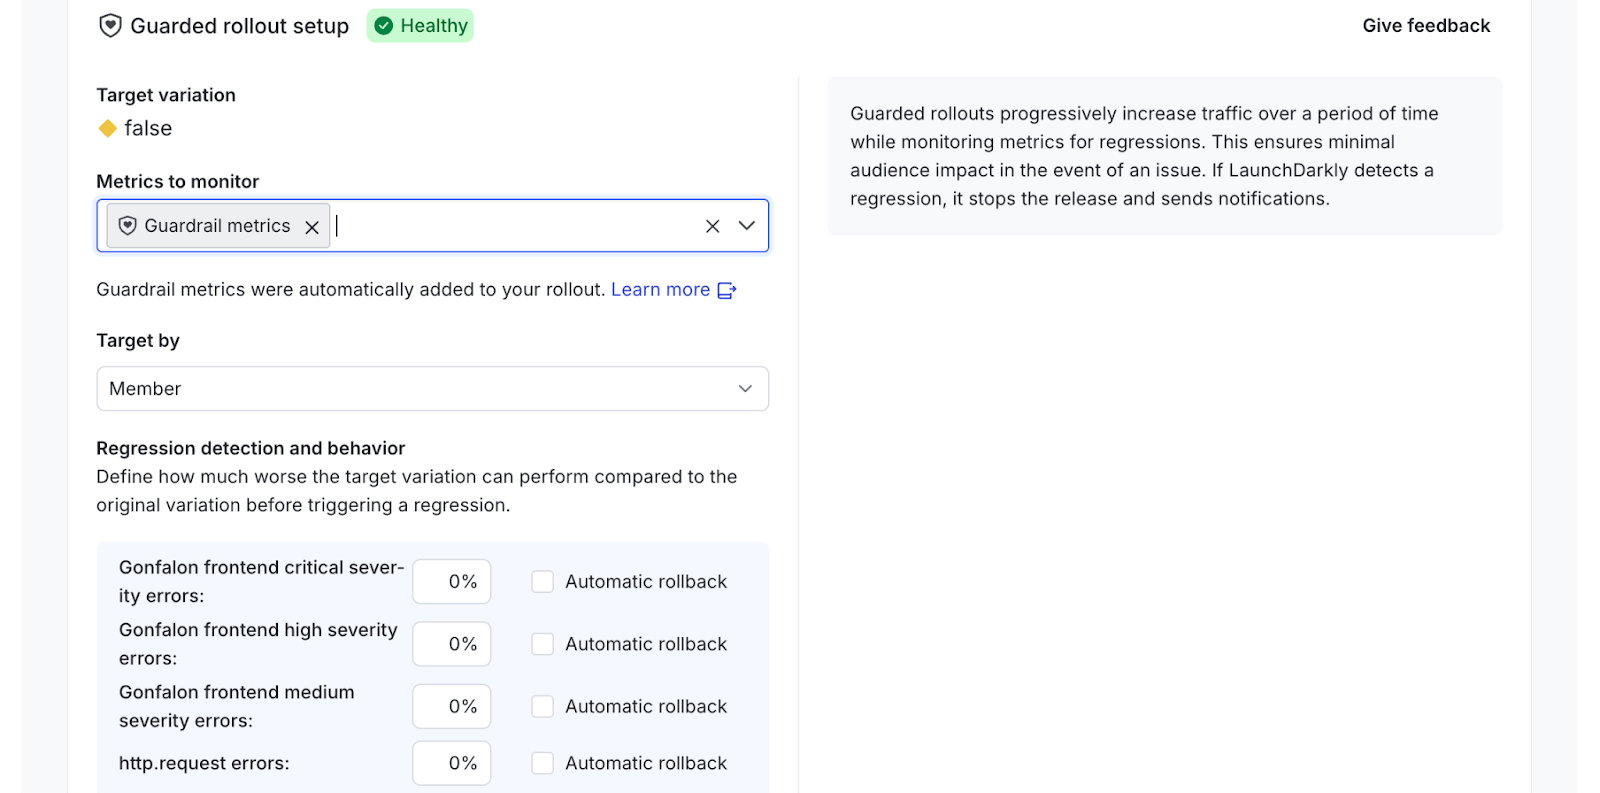Click shield icon in Guardrail metrics chip
This screenshot has width=1600, height=793.
point(127,226)
